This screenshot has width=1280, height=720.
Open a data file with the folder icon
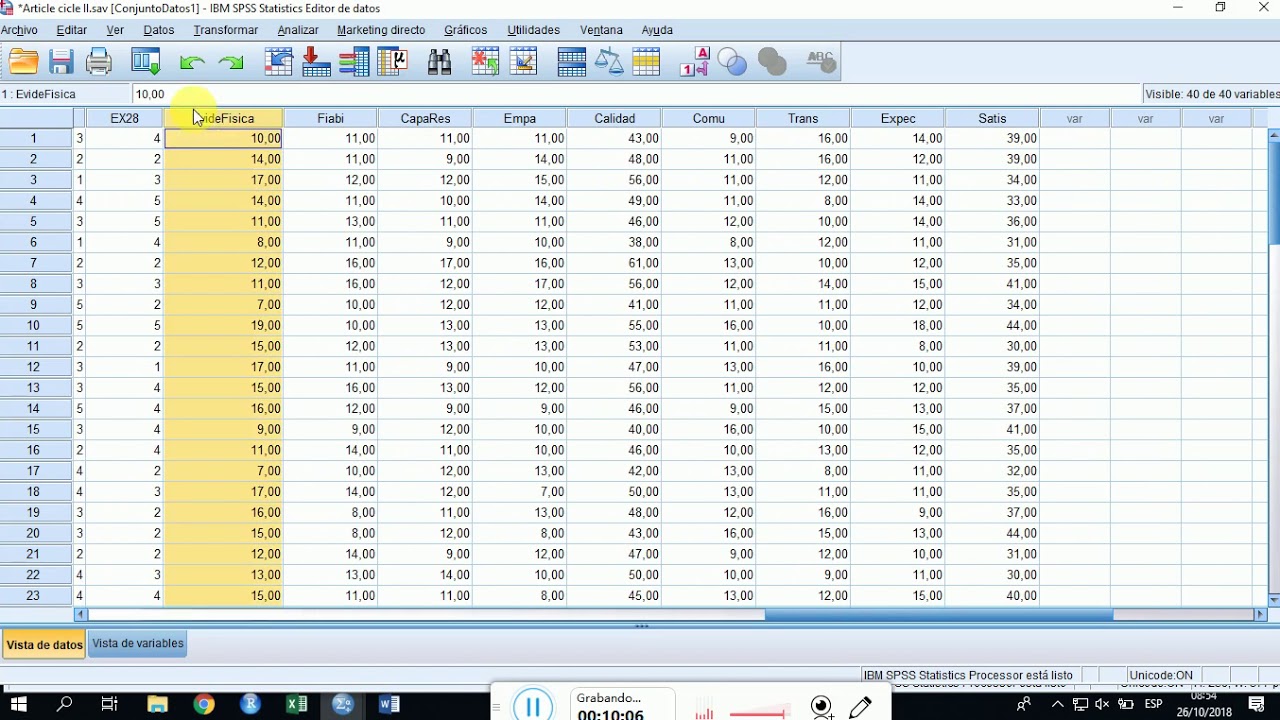[x=23, y=62]
